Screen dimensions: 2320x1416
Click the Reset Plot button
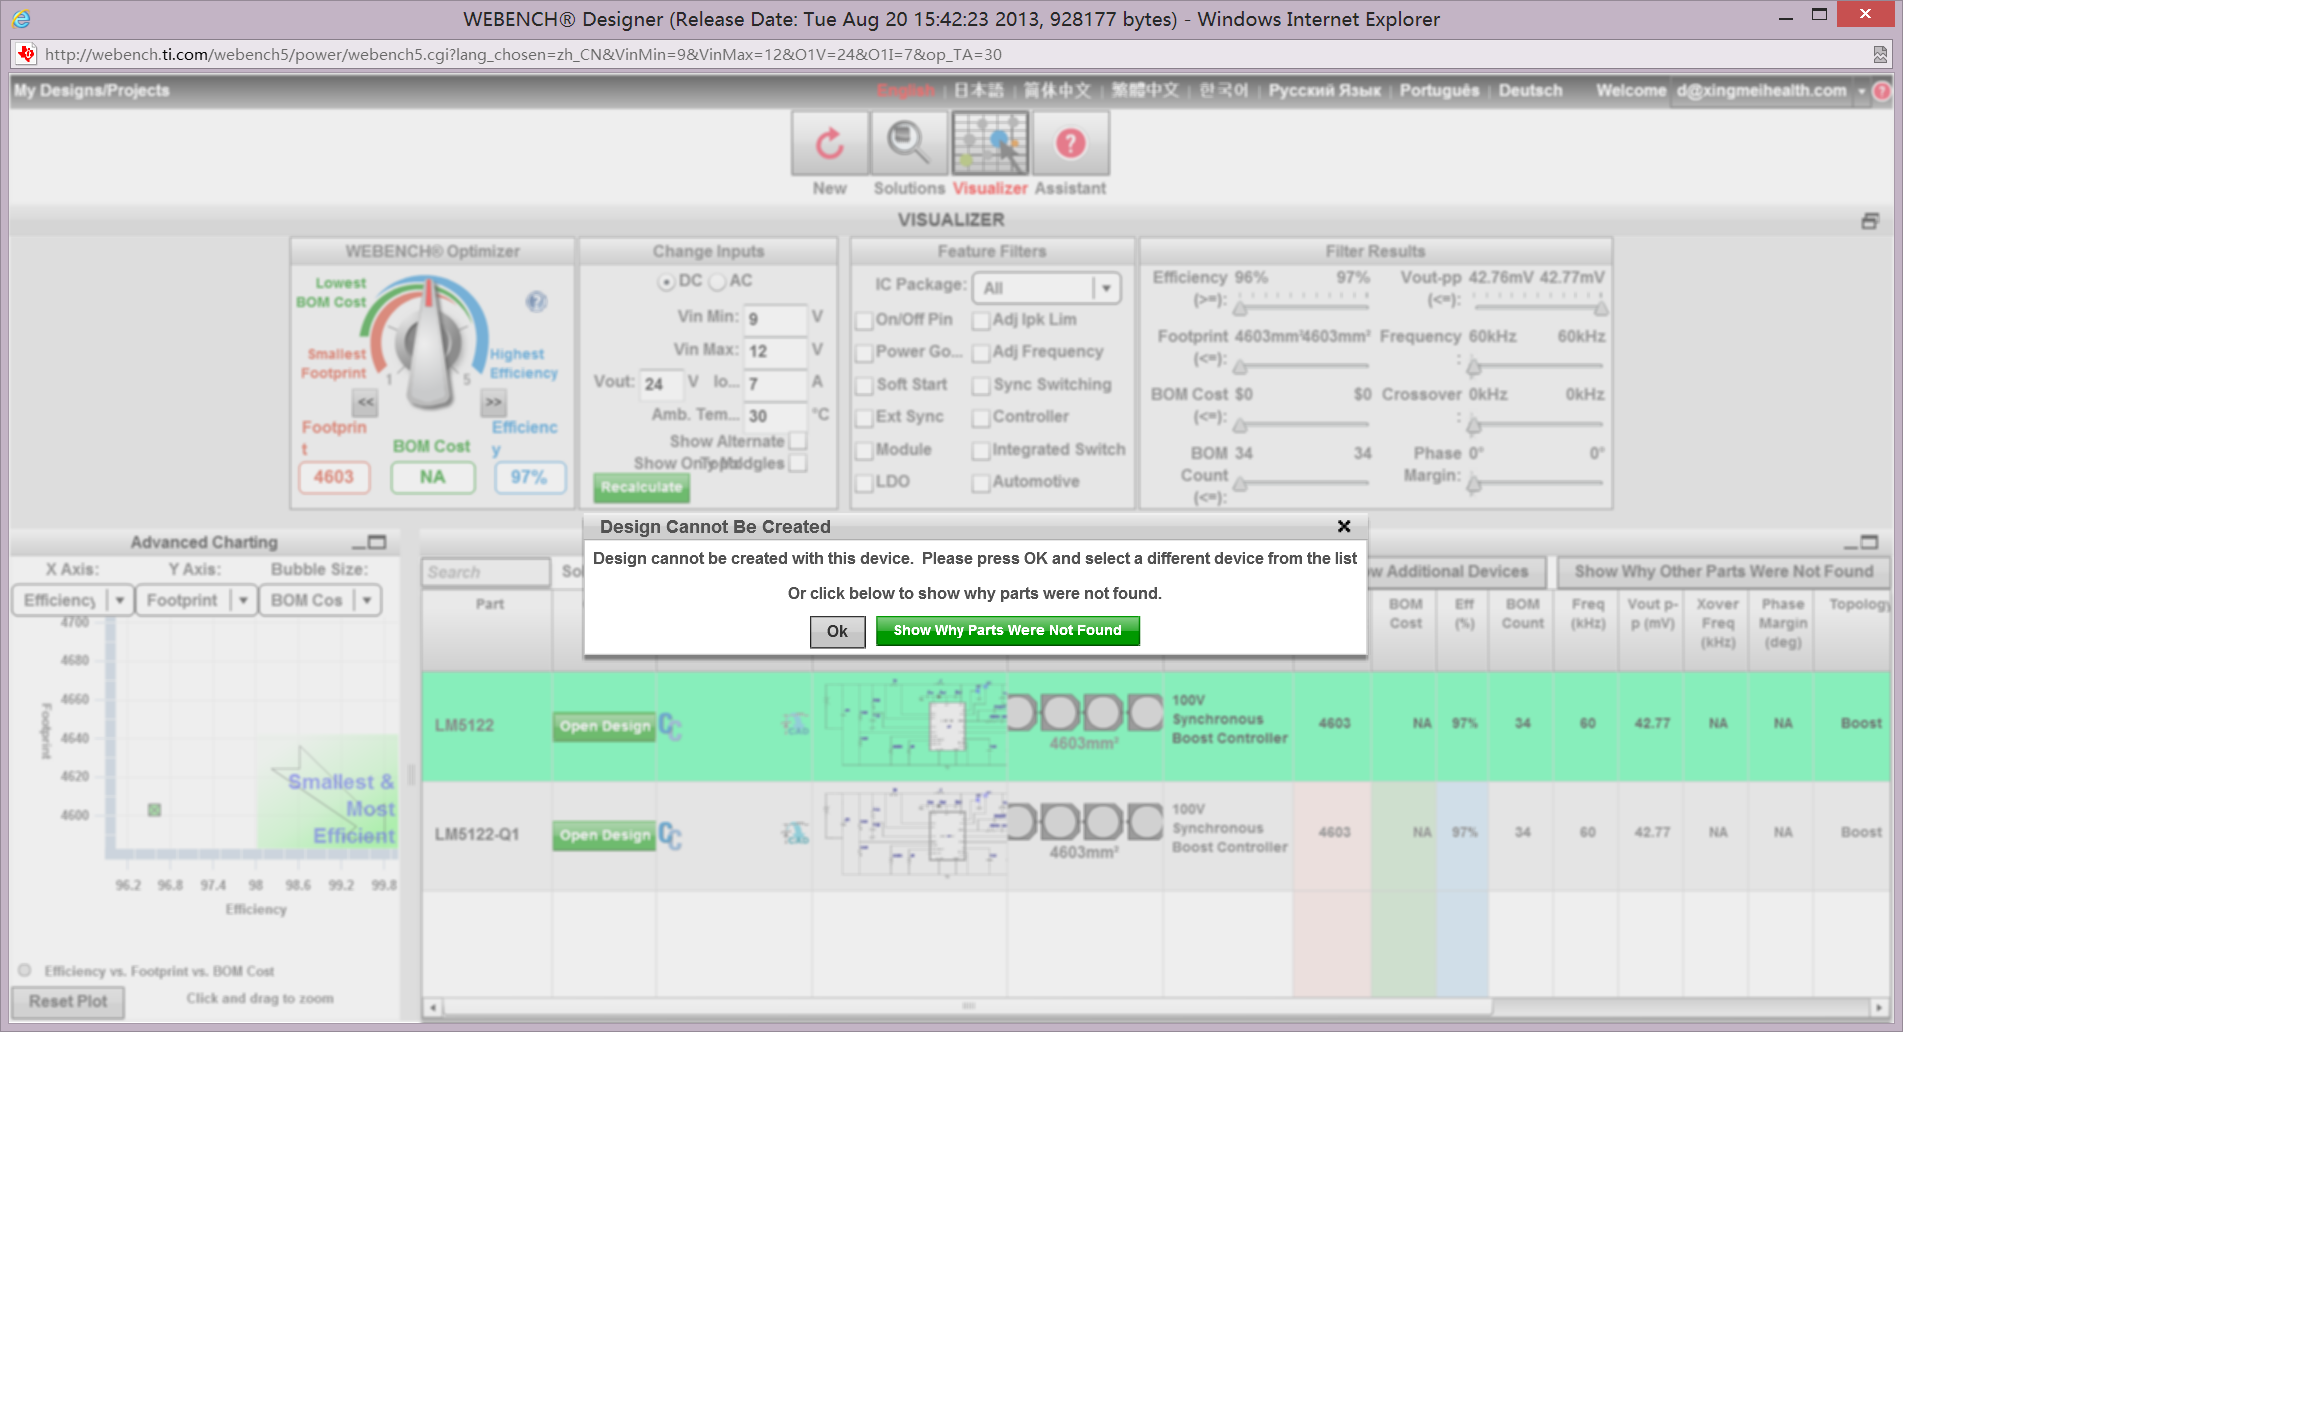(x=67, y=1001)
